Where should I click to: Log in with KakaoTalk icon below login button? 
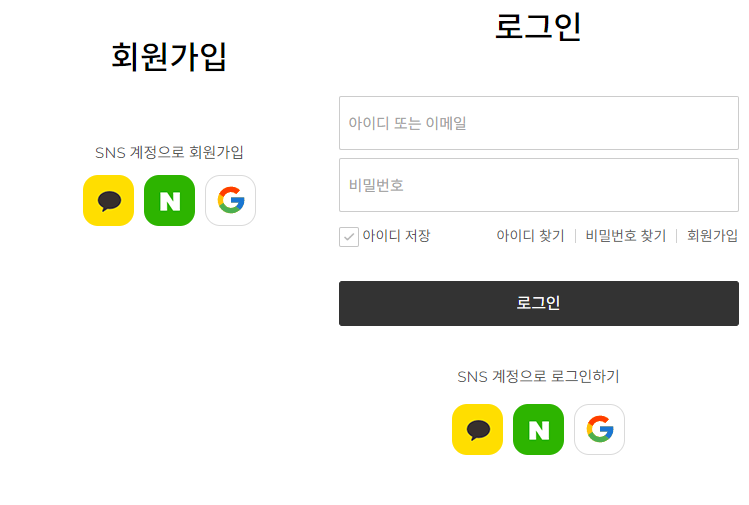tap(477, 430)
